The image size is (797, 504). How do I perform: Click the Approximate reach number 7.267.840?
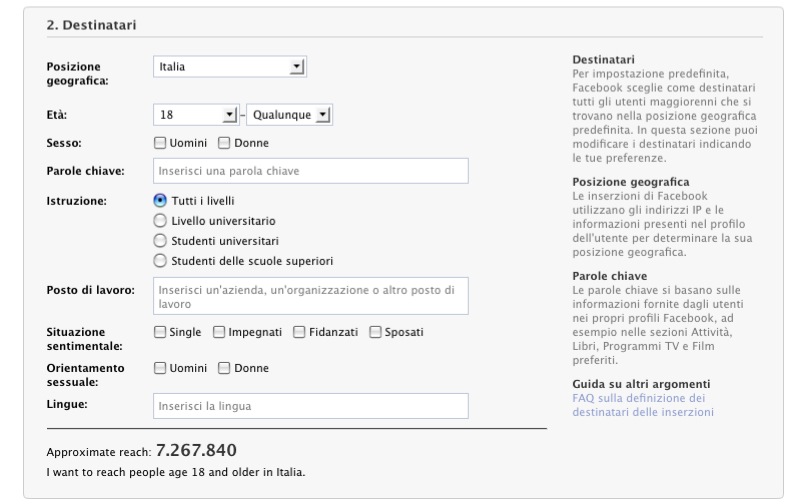click(196, 450)
